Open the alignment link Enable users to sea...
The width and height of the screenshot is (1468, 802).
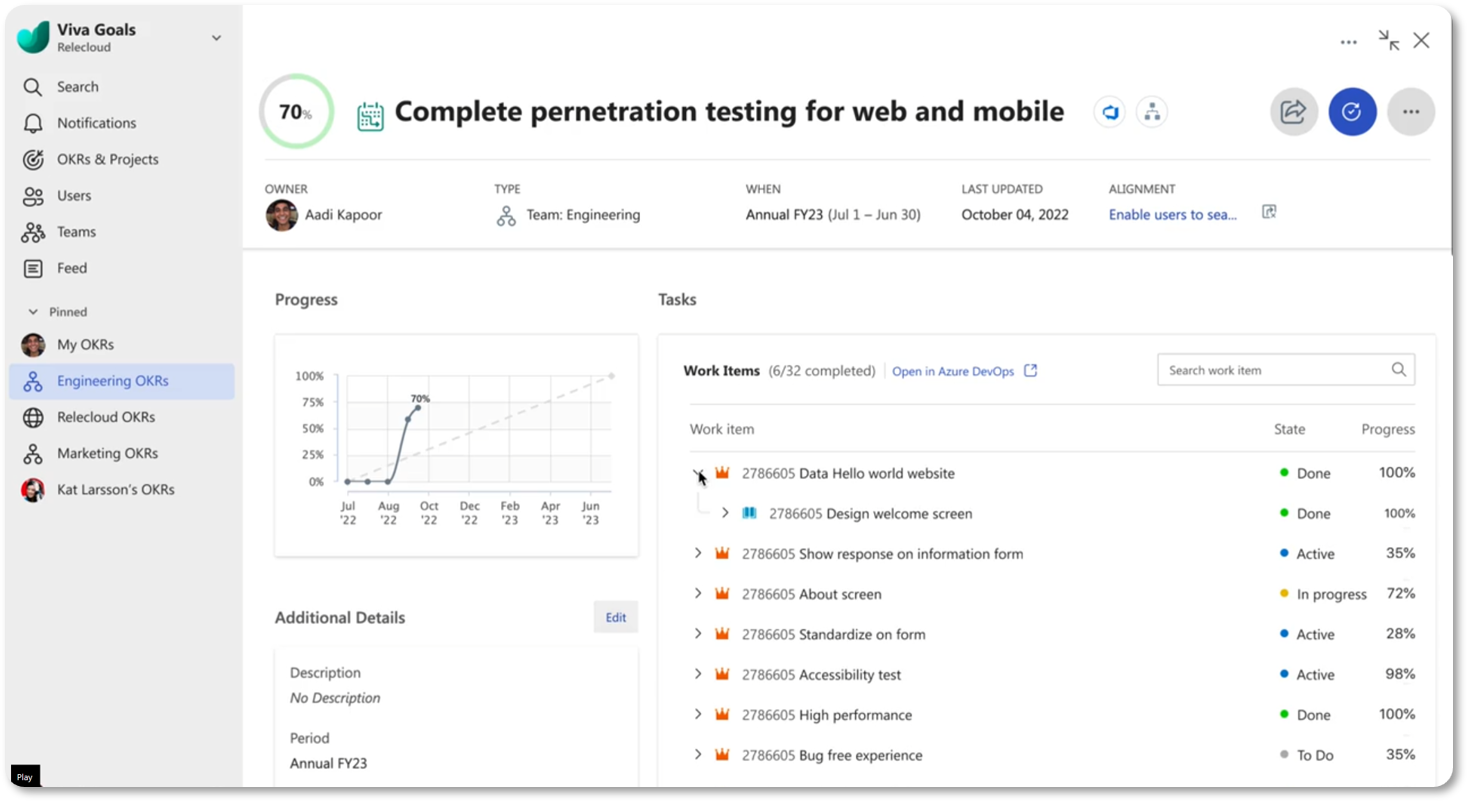1173,215
